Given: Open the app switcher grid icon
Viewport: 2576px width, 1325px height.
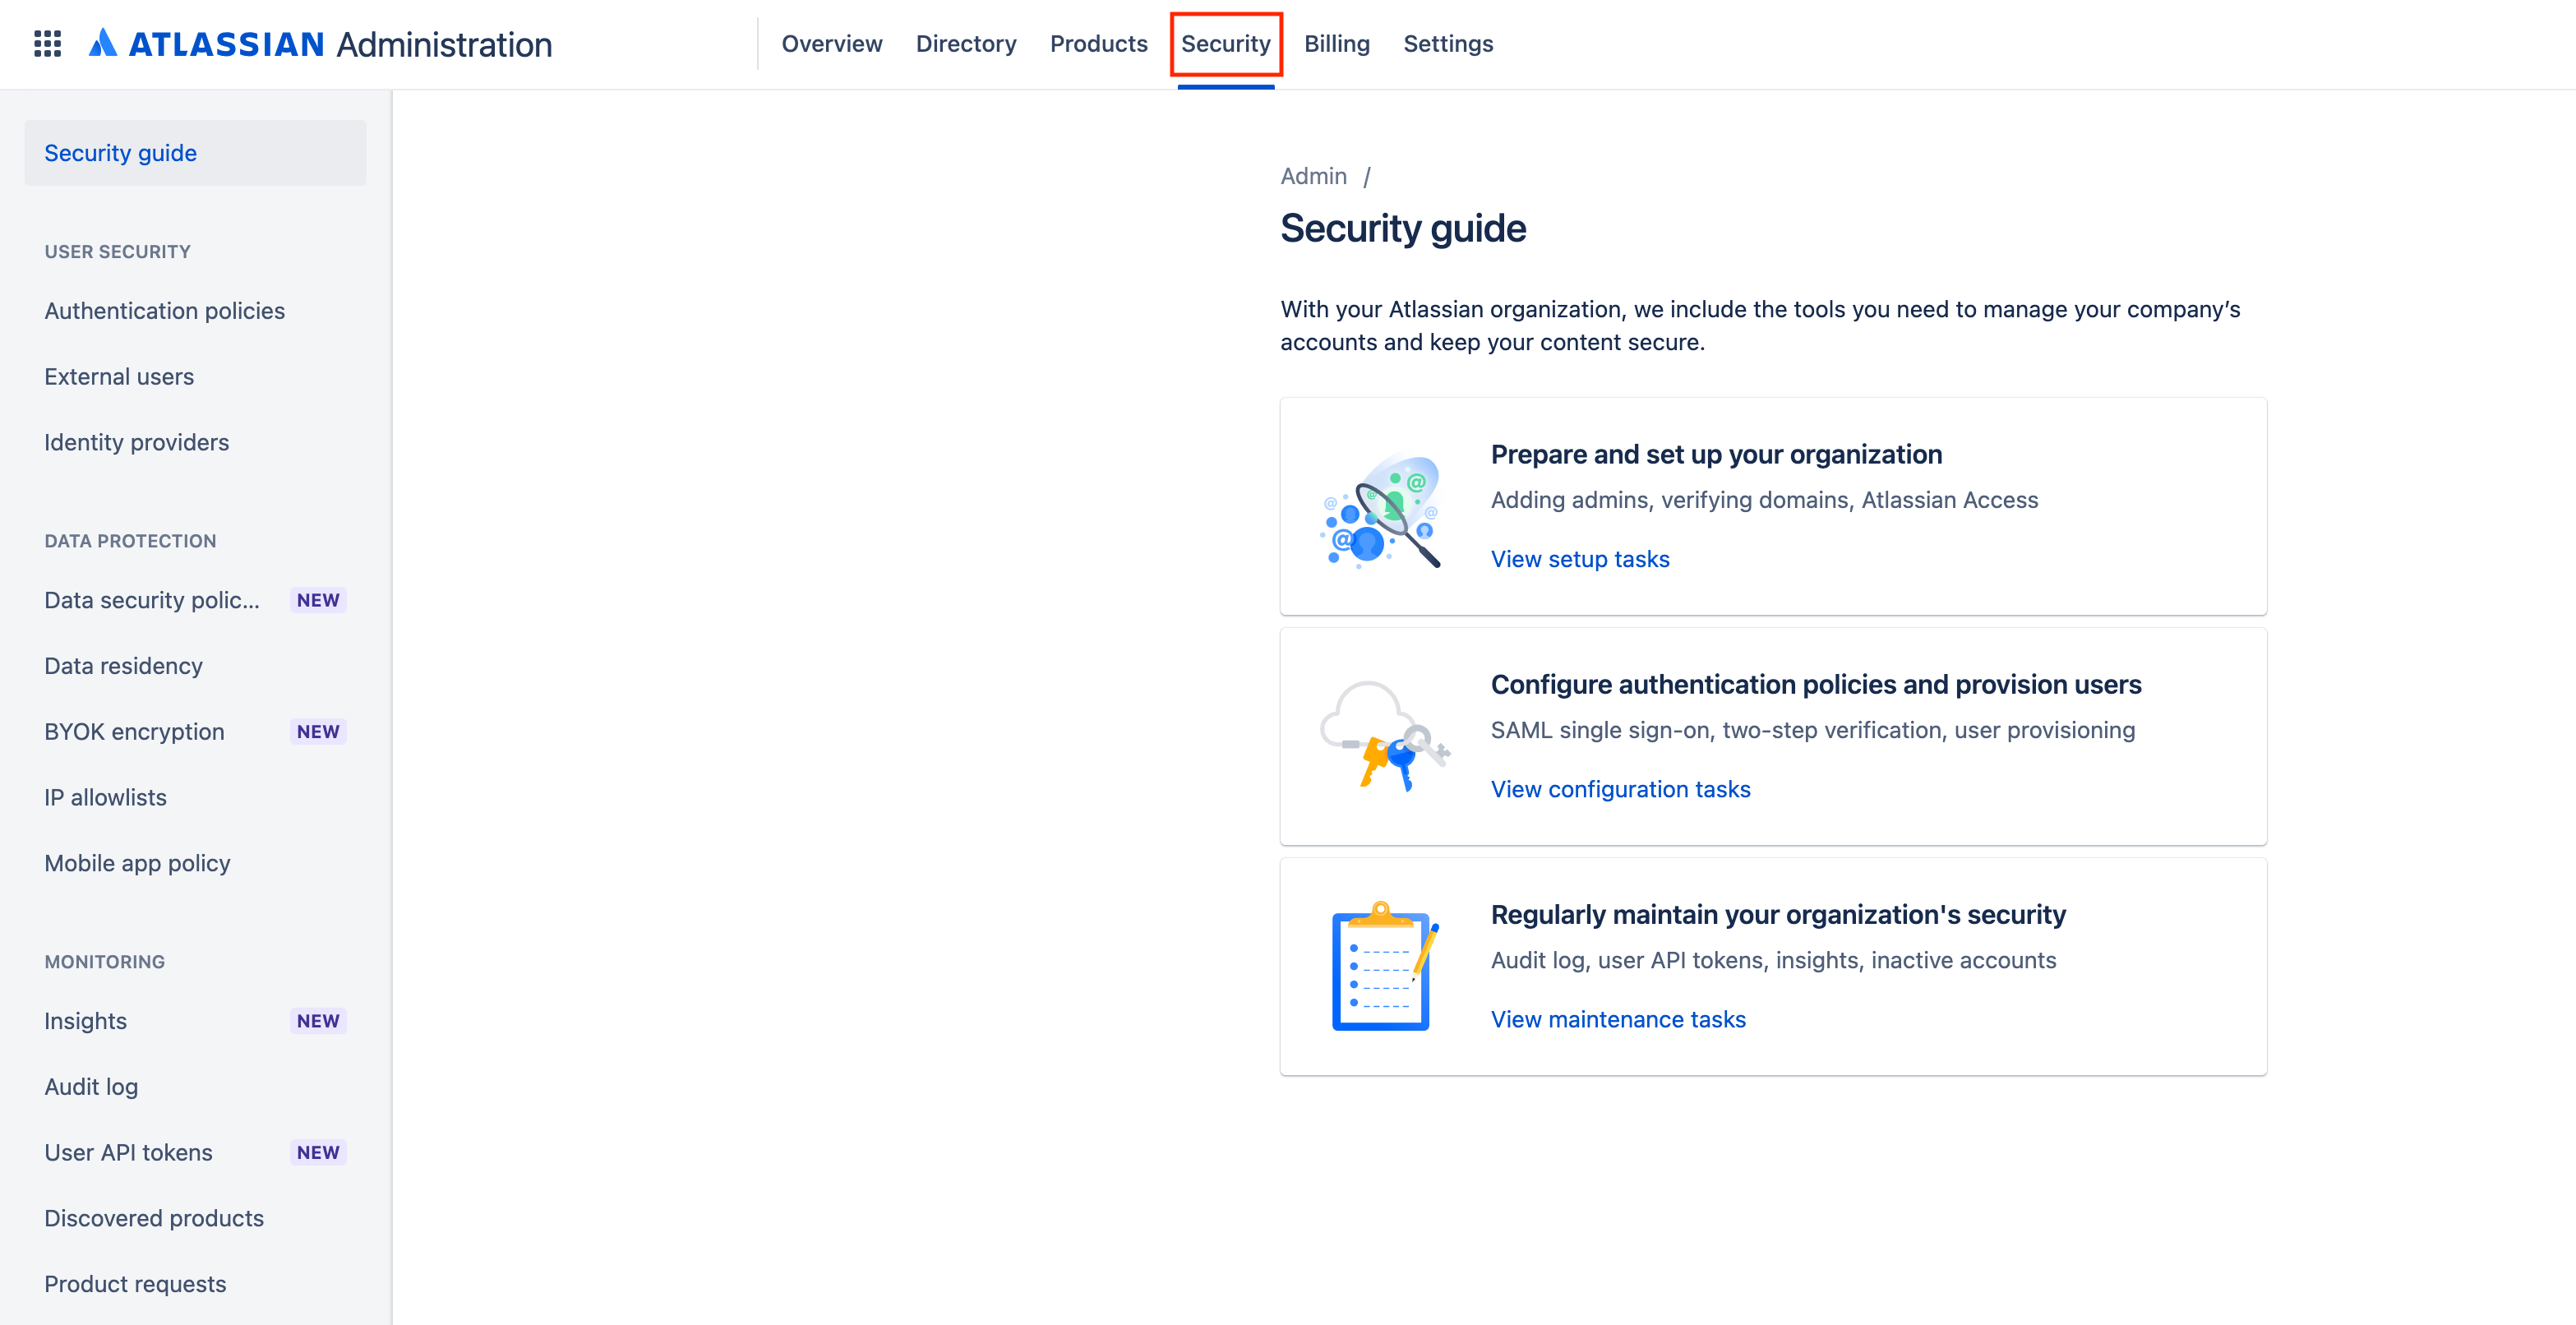Looking at the screenshot, I should click(47, 44).
